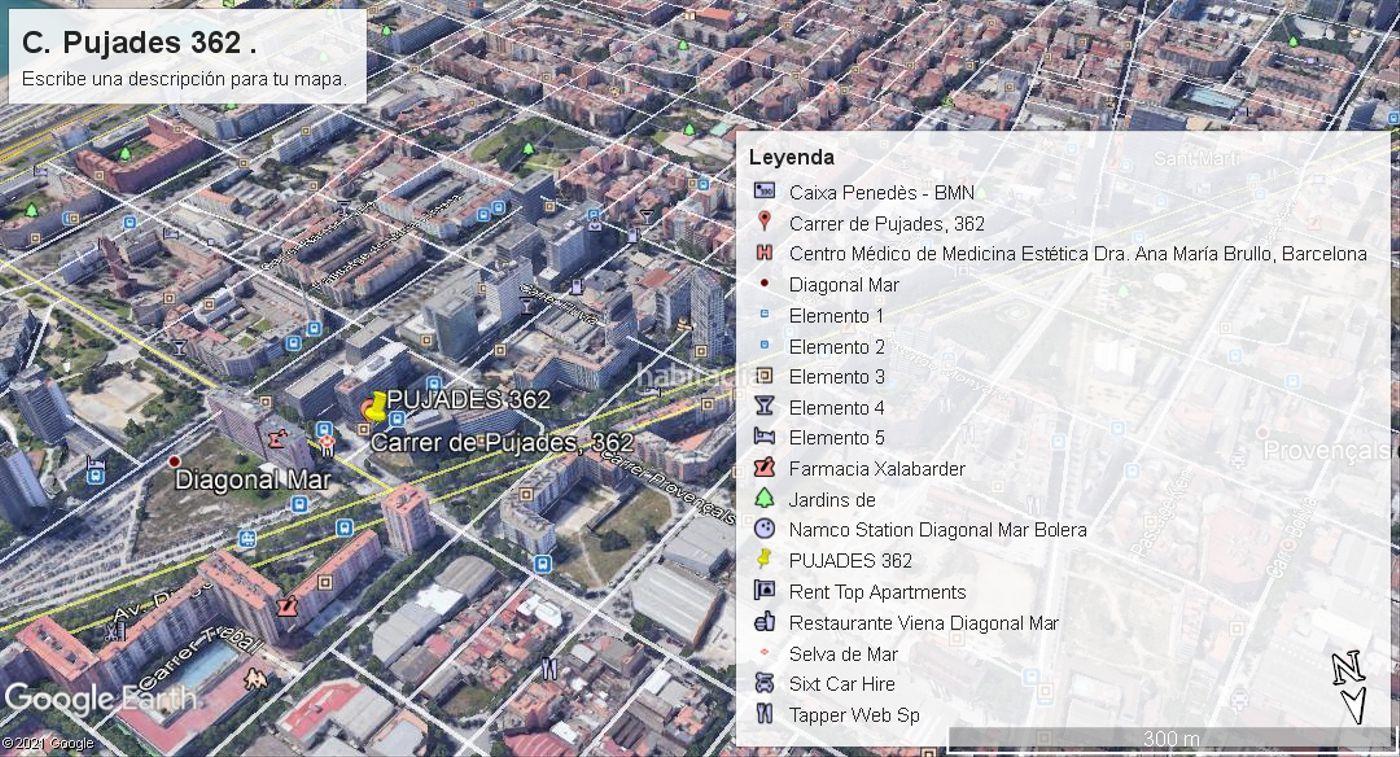Click the 'Sixt Car Hire' legend label
This screenshot has height=757, width=1400.
coord(842,684)
